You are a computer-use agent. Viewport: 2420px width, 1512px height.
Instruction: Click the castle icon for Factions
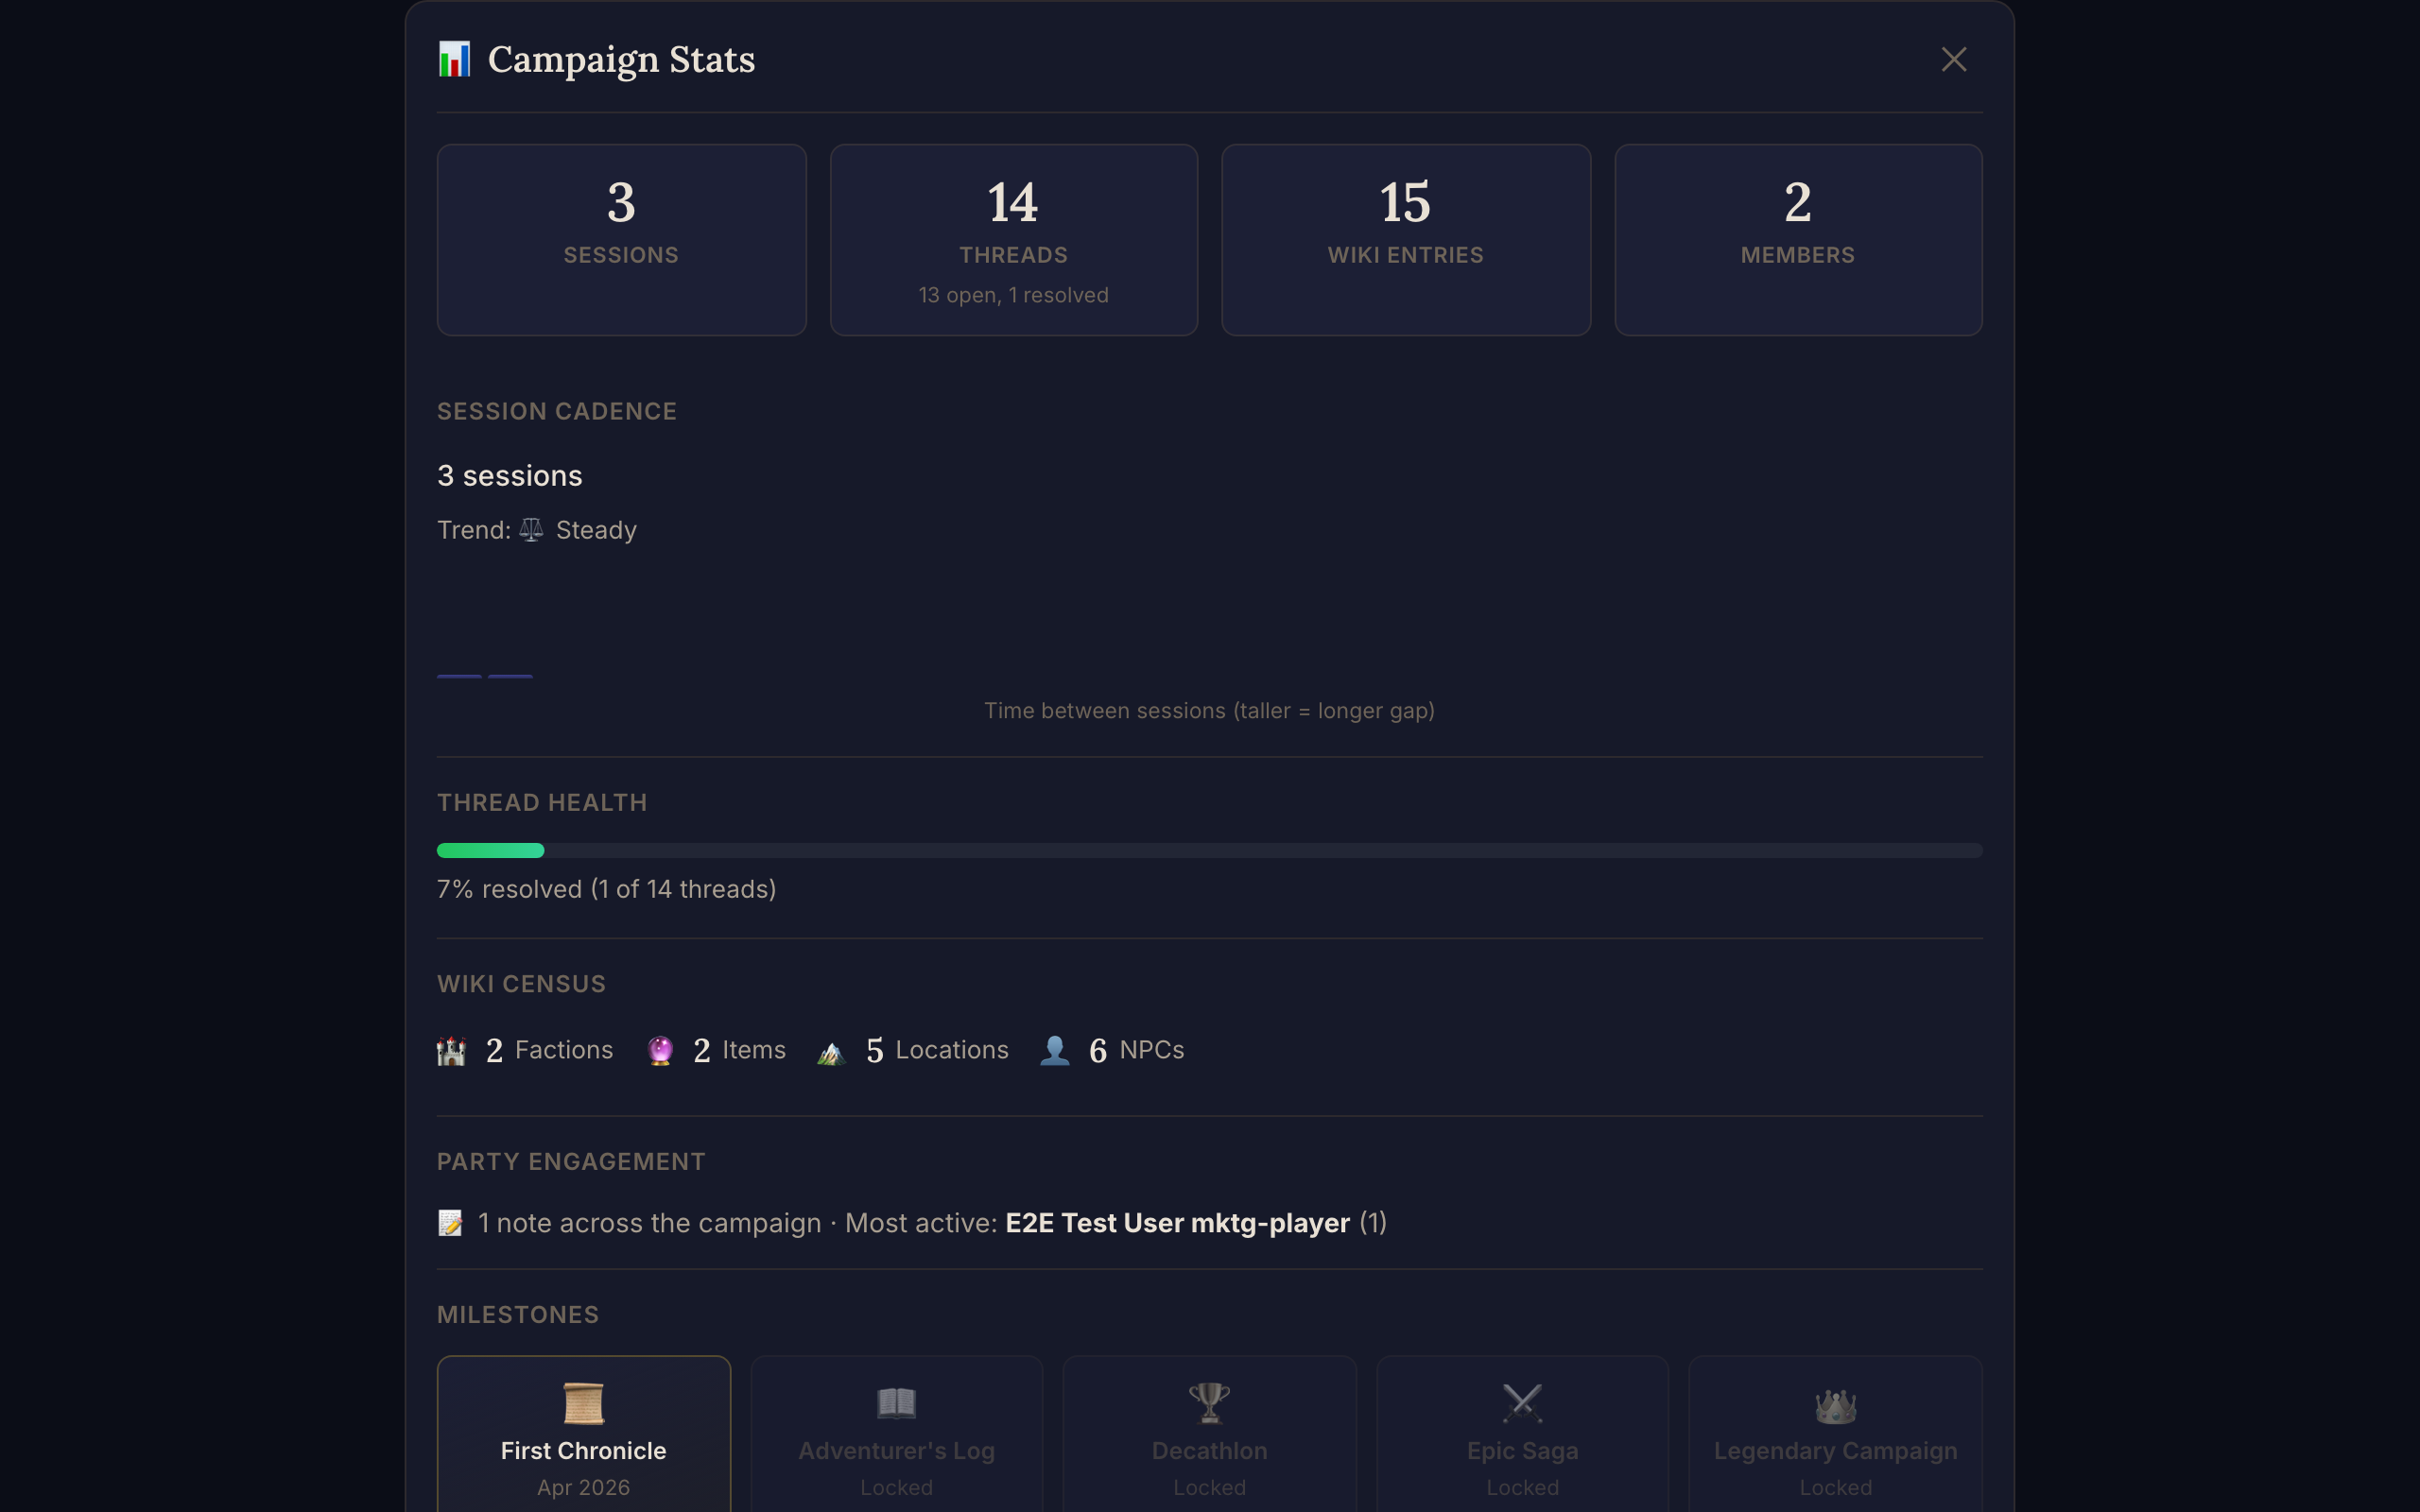click(452, 1050)
